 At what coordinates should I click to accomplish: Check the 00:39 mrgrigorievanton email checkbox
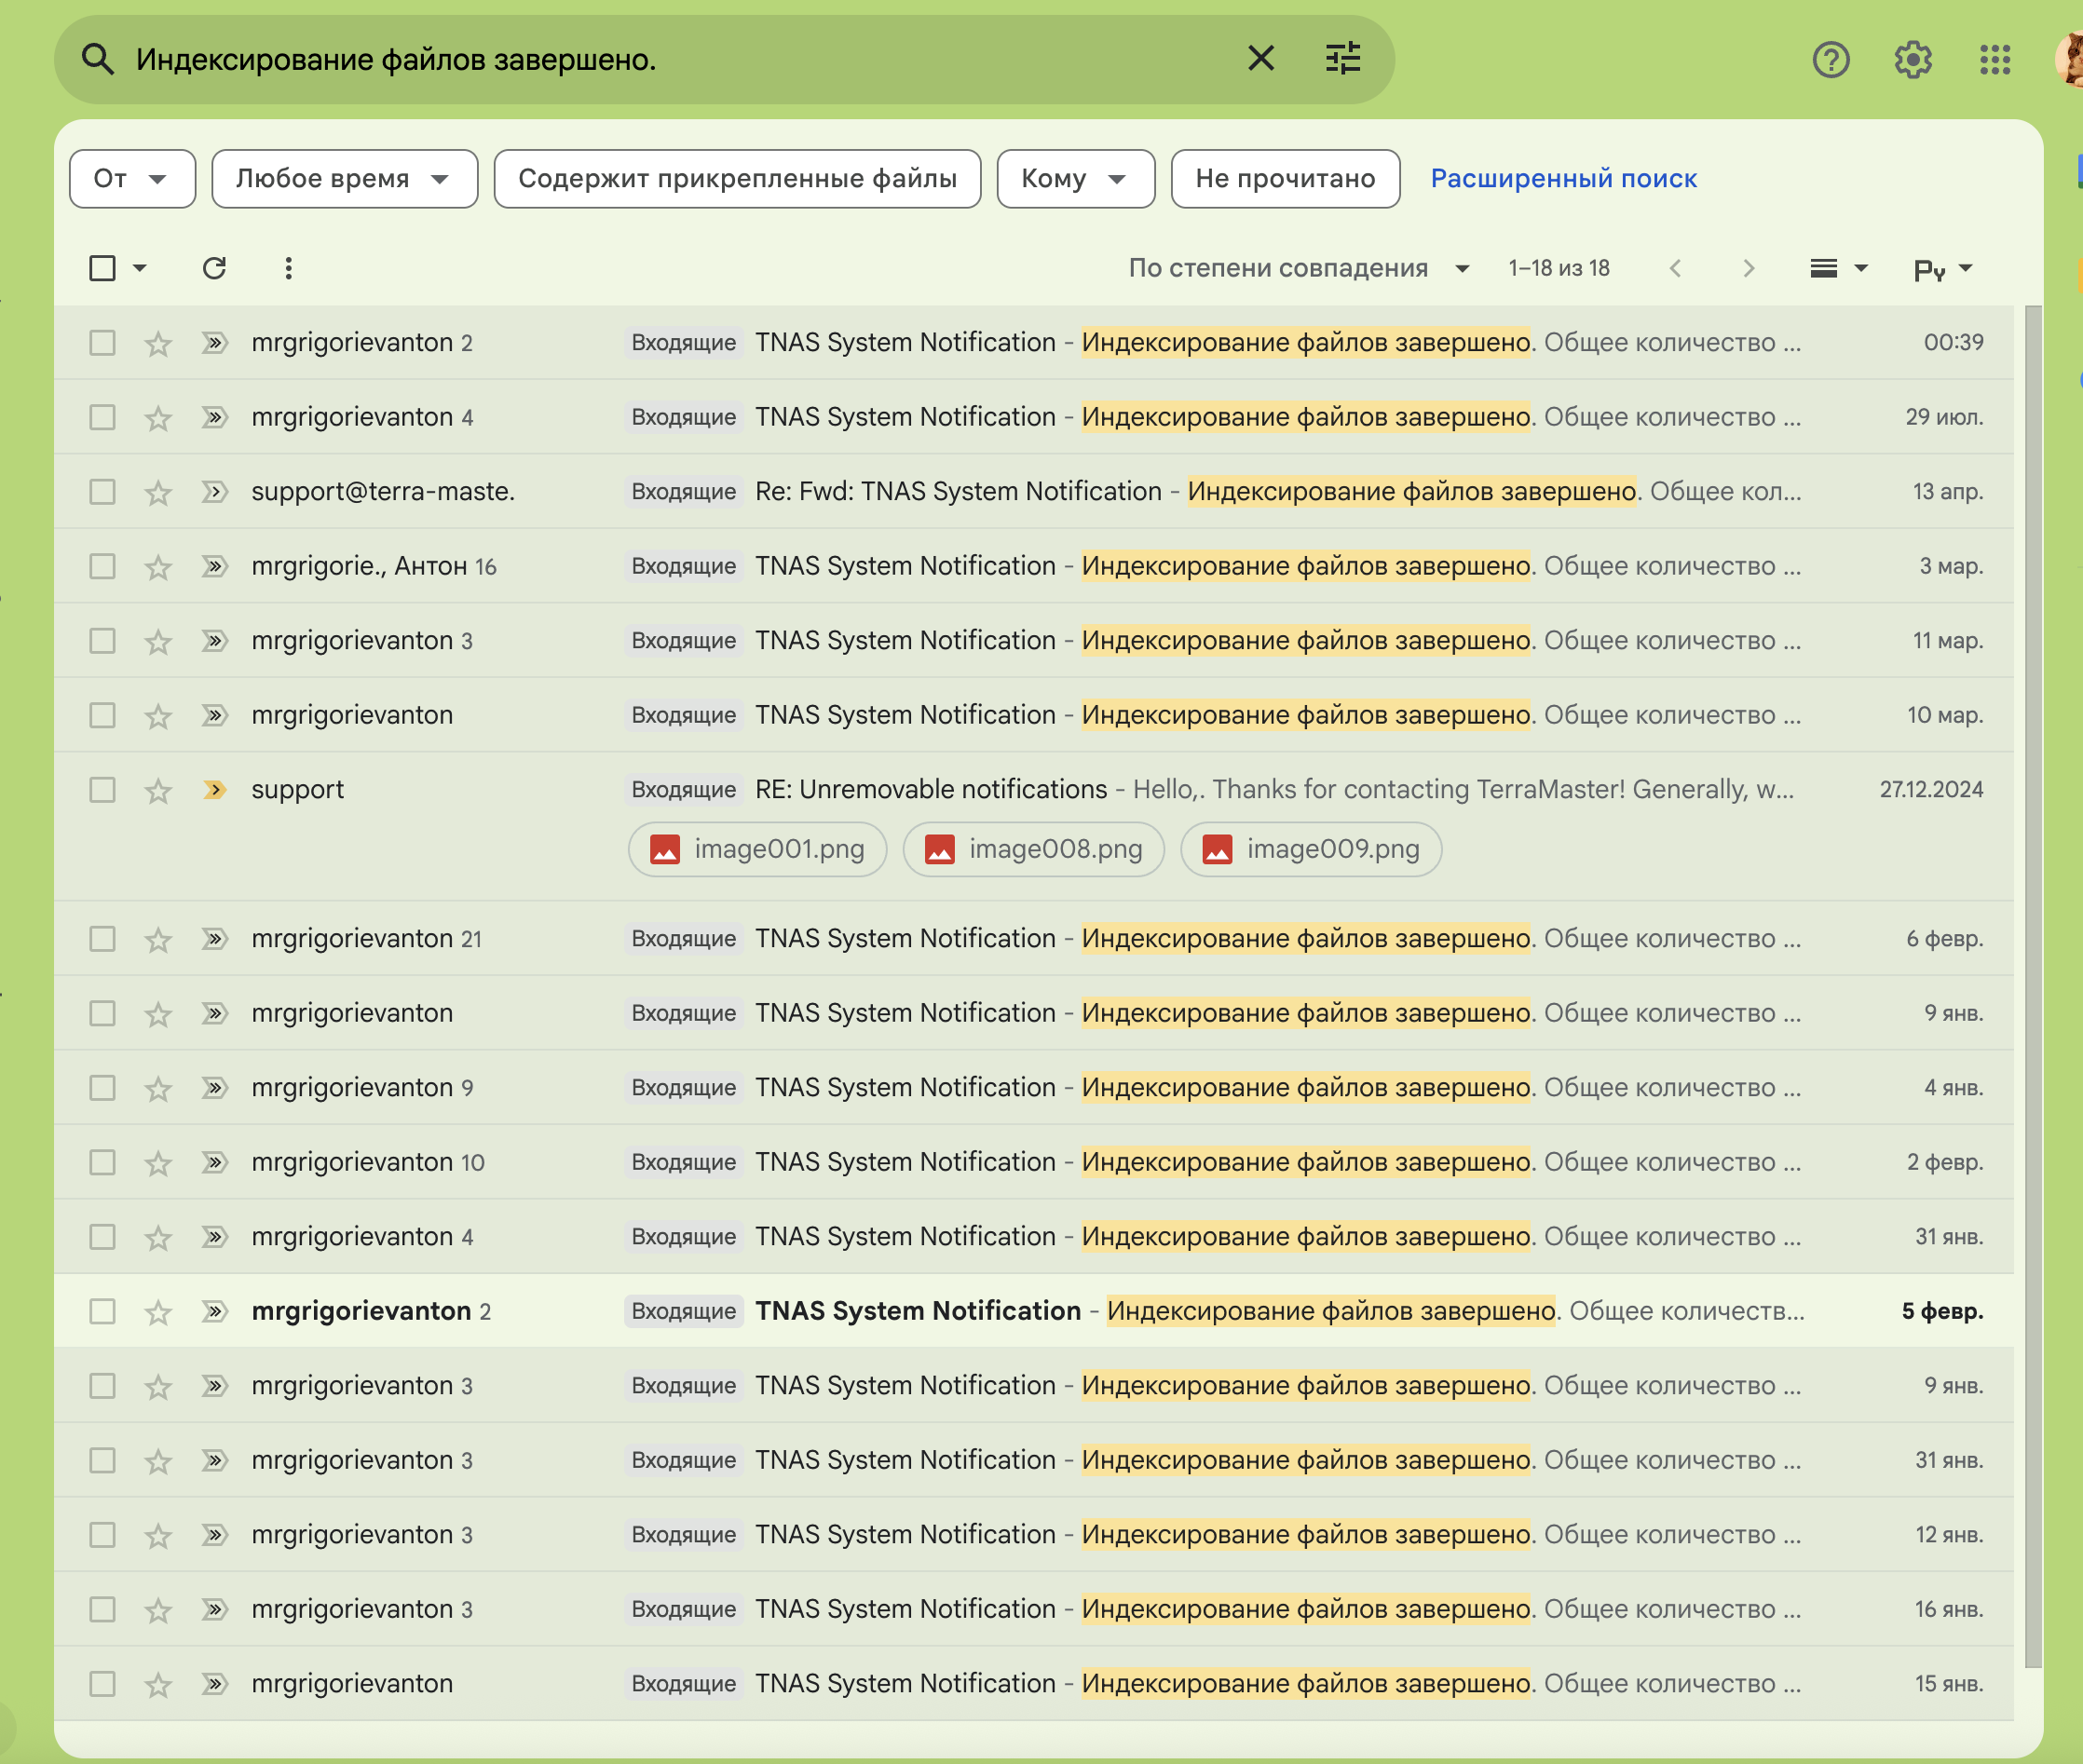(102, 343)
